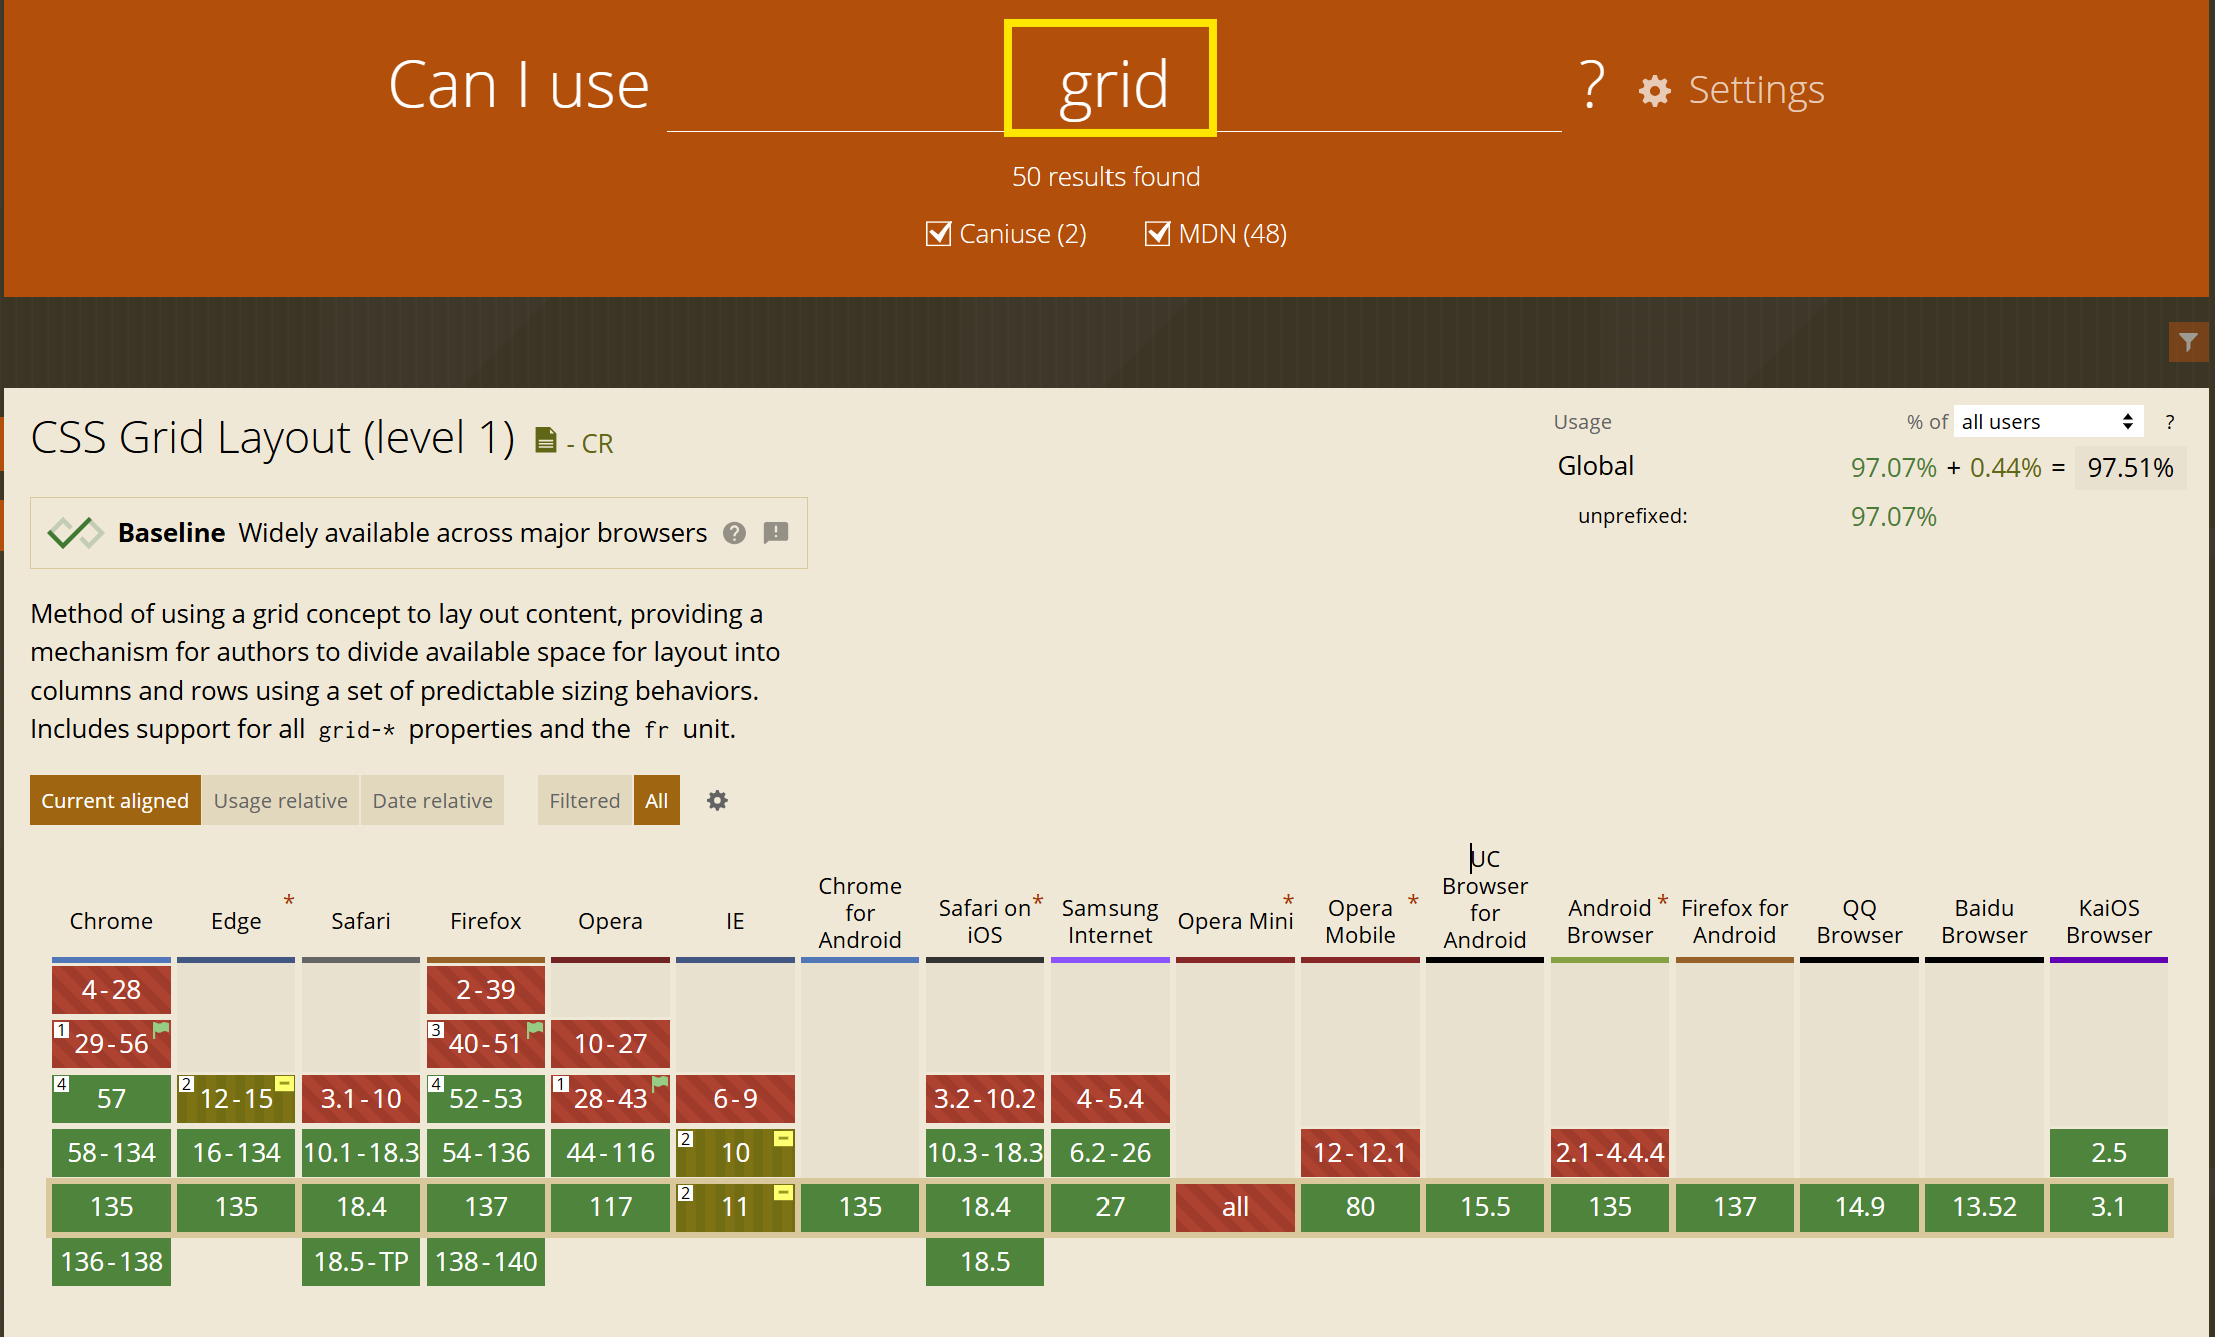2215x1337 pixels.
Task: Click the Settings gear icon in header
Action: 1654,91
